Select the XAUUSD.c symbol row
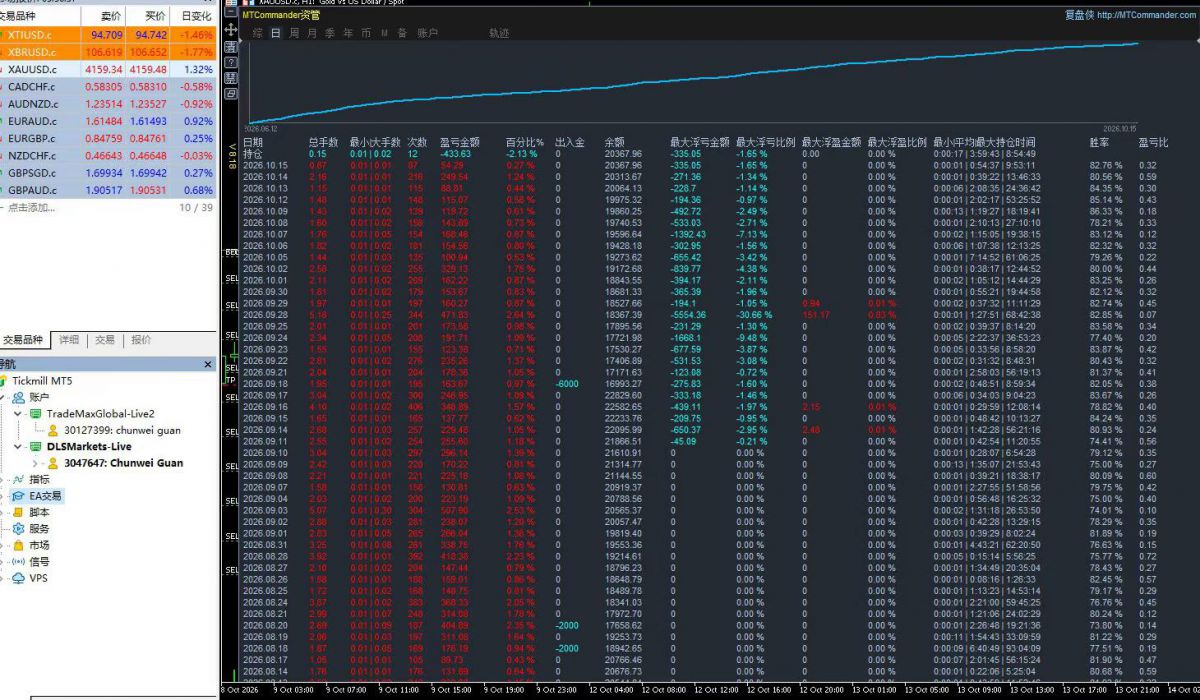 (108, 70)
